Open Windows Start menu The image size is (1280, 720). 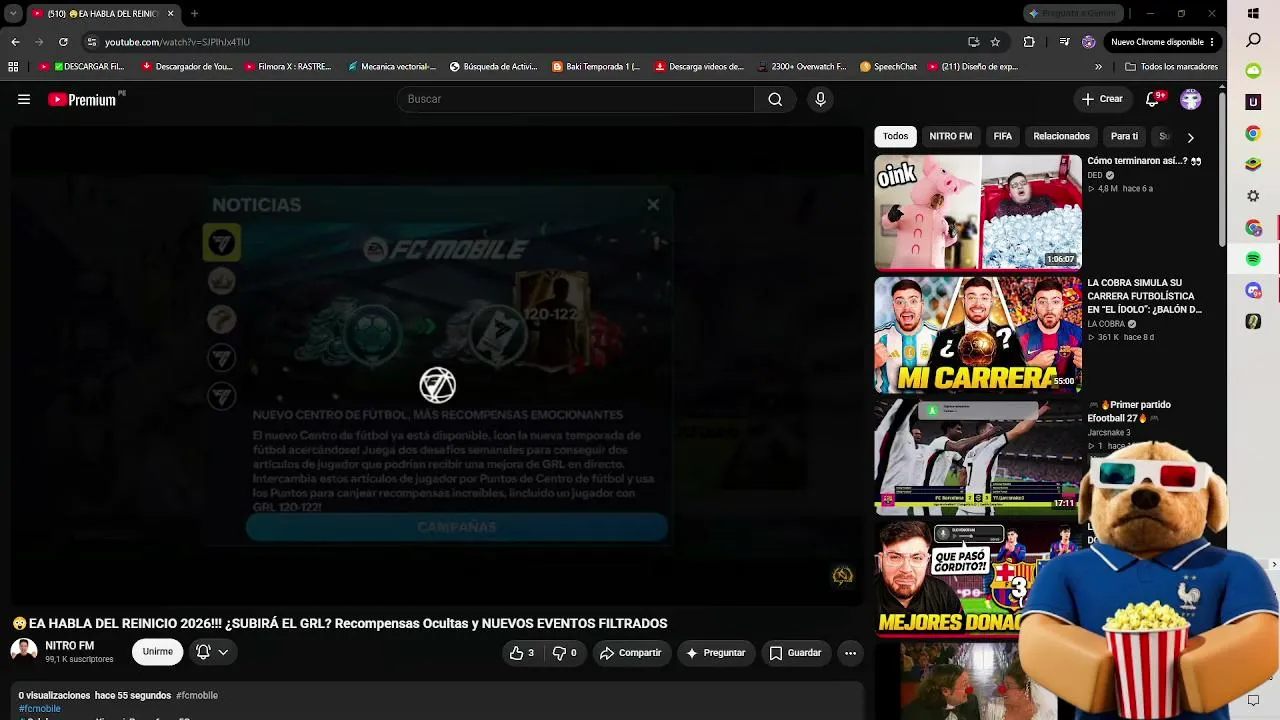tap(1253, 14)
